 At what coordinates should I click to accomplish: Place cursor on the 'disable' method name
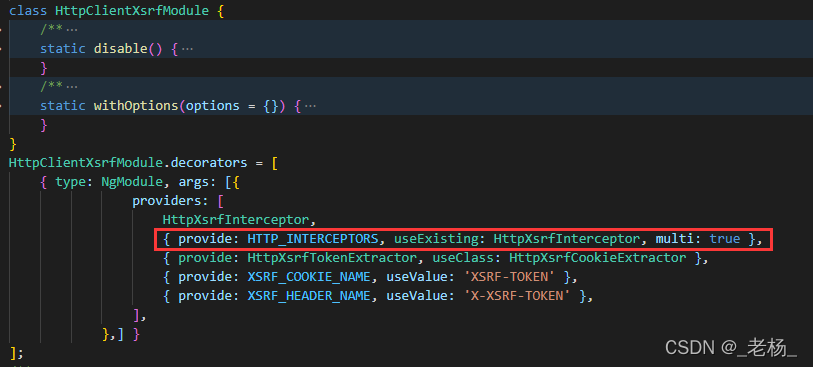[121, 49]
